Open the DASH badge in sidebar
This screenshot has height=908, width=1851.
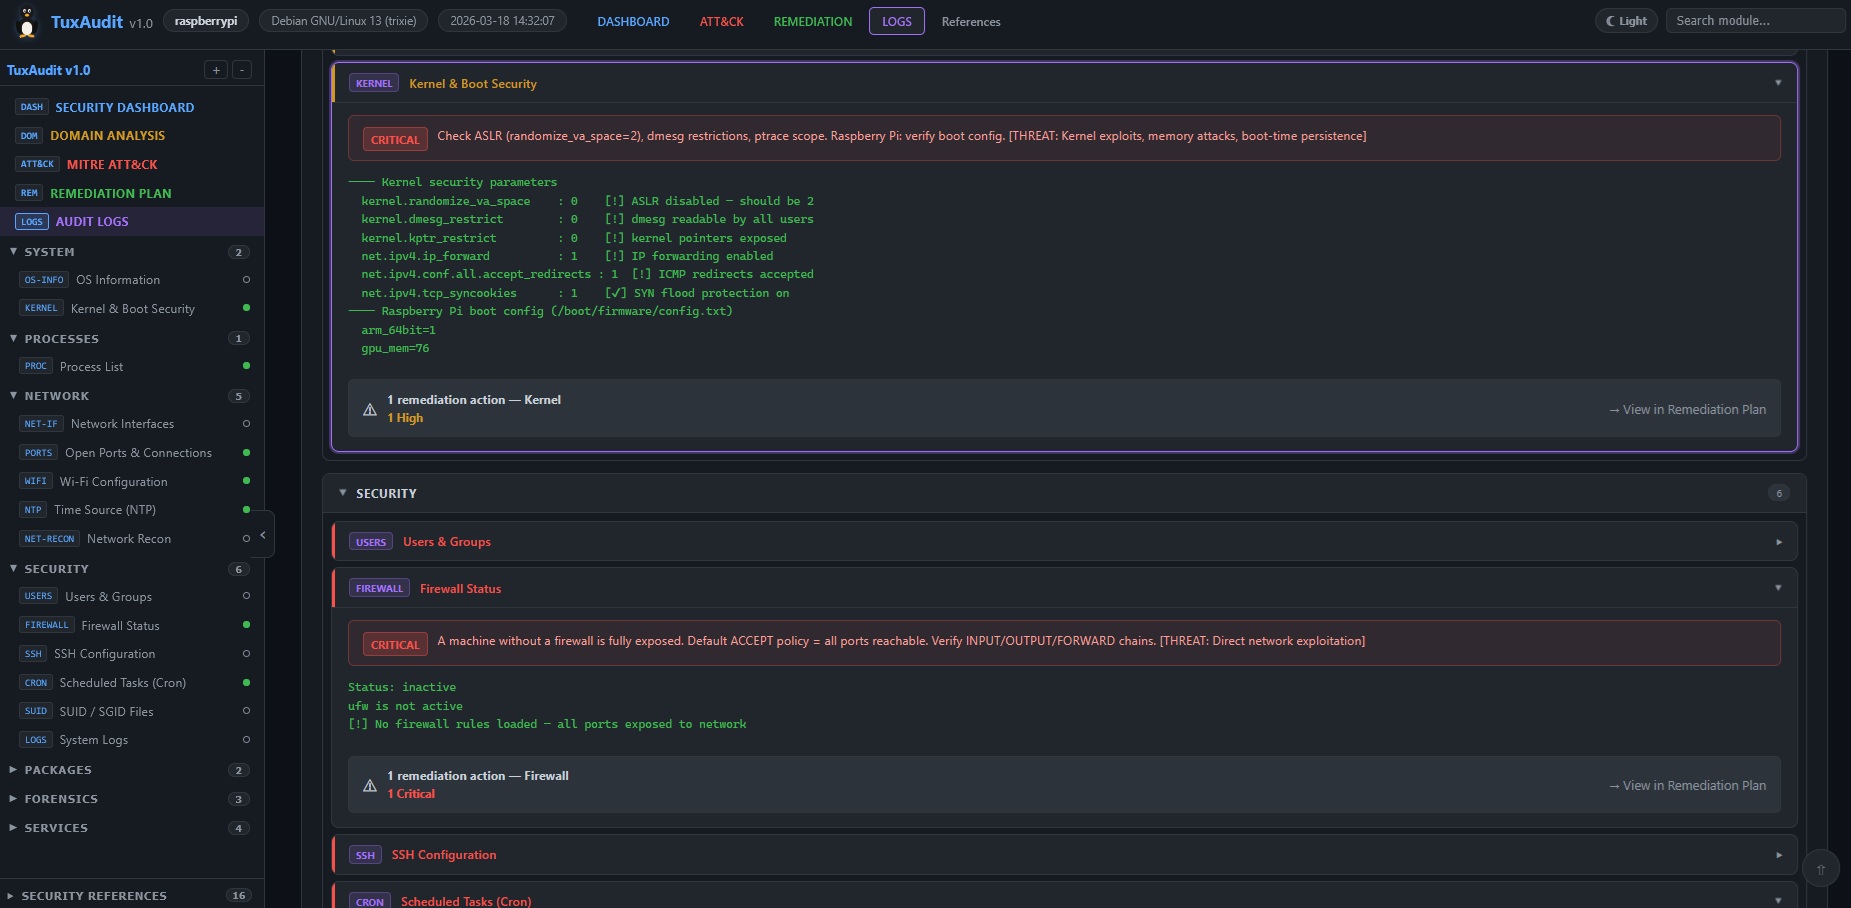tap(32, 107)
